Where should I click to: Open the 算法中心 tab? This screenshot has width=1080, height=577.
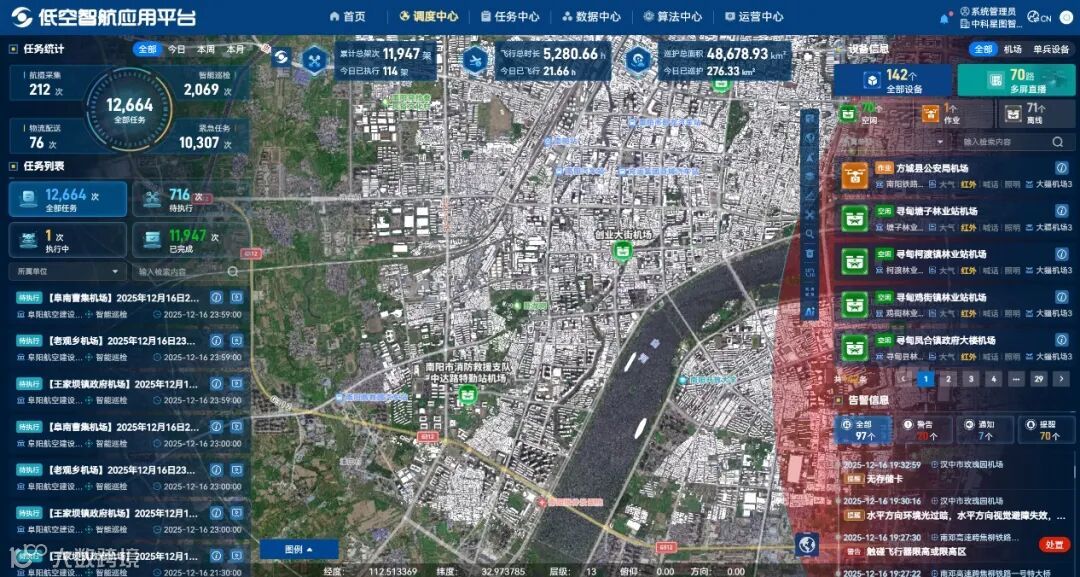click(672, 17)
